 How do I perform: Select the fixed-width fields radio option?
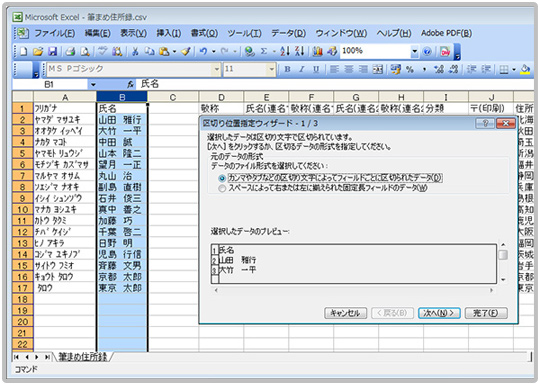point(222,188)
